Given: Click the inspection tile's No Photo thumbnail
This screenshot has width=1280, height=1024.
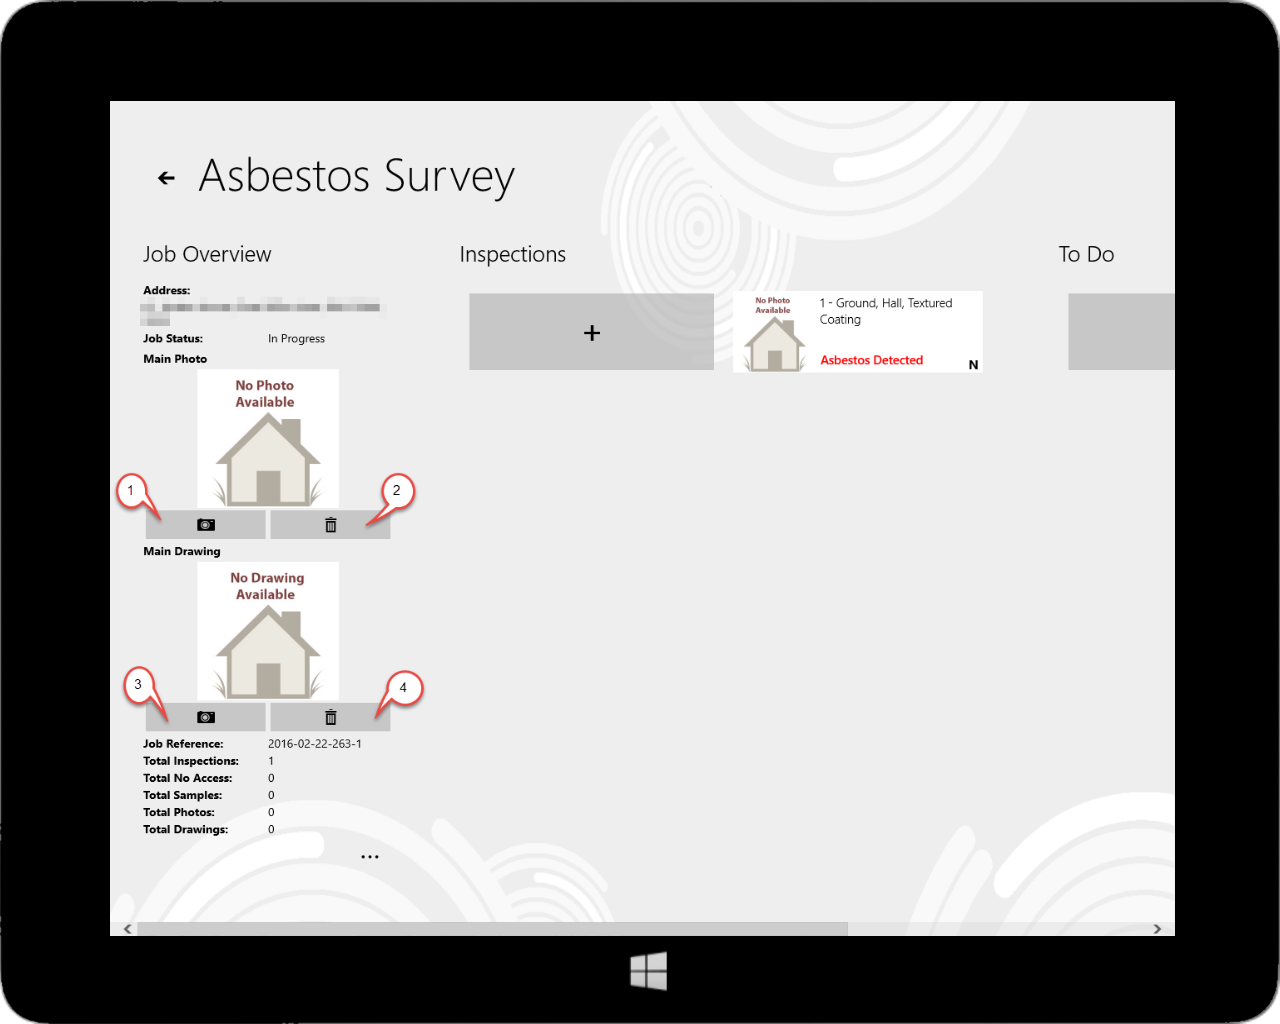Looking at the screenshot, I should coord(774,332).
